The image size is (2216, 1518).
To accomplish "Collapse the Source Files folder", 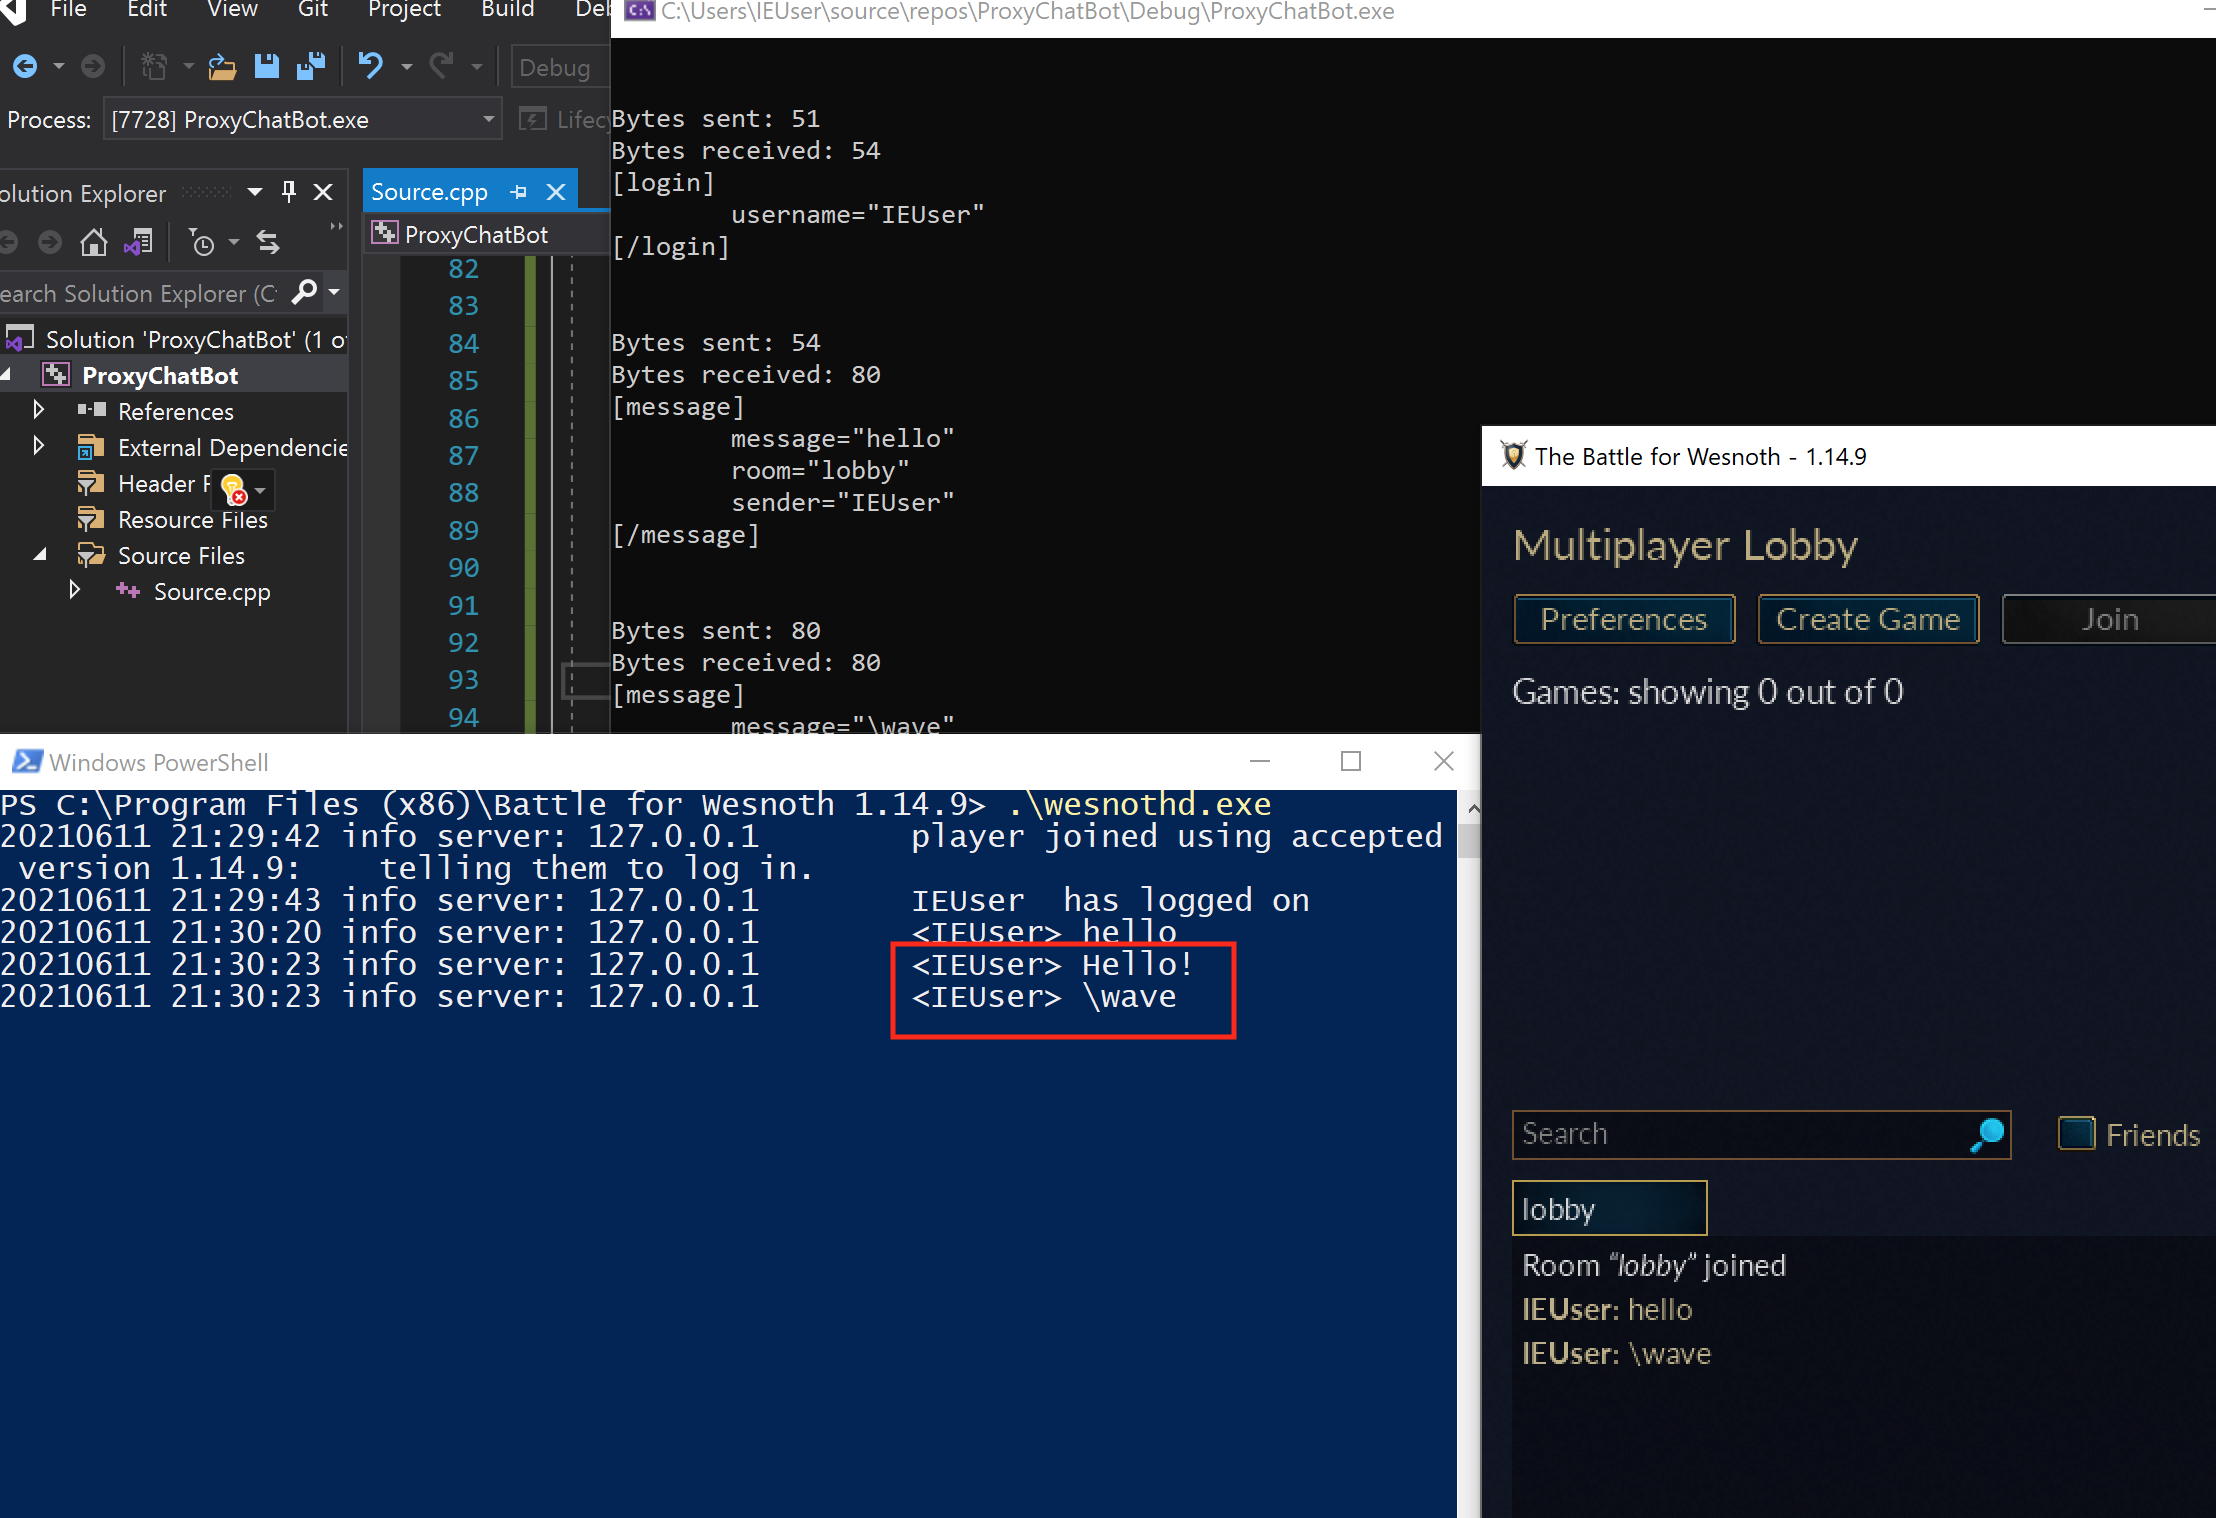I will [x=40, y=554].
